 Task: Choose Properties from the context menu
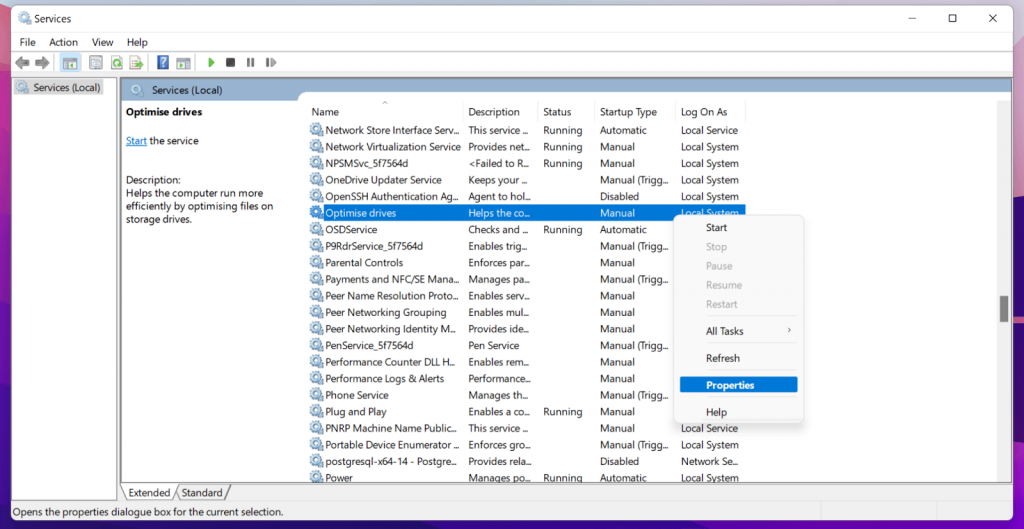point(739,385)
